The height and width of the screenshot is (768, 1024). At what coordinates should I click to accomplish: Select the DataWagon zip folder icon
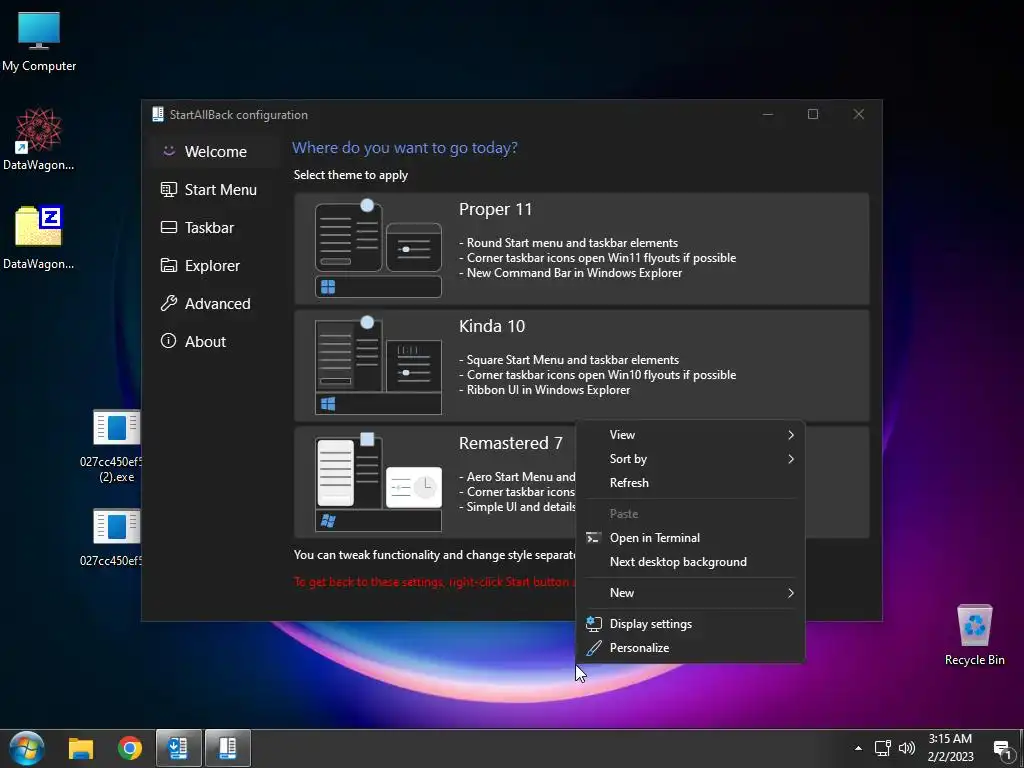pyautogui.click(x=39, y=237)
